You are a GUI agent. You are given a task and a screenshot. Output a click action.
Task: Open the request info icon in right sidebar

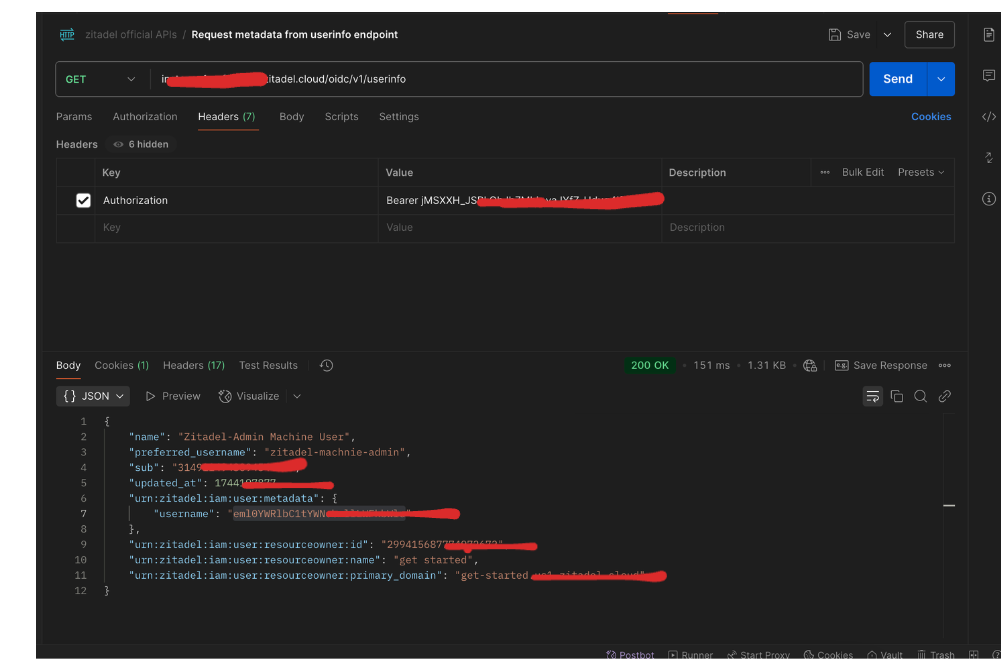[x=989, y=199]
